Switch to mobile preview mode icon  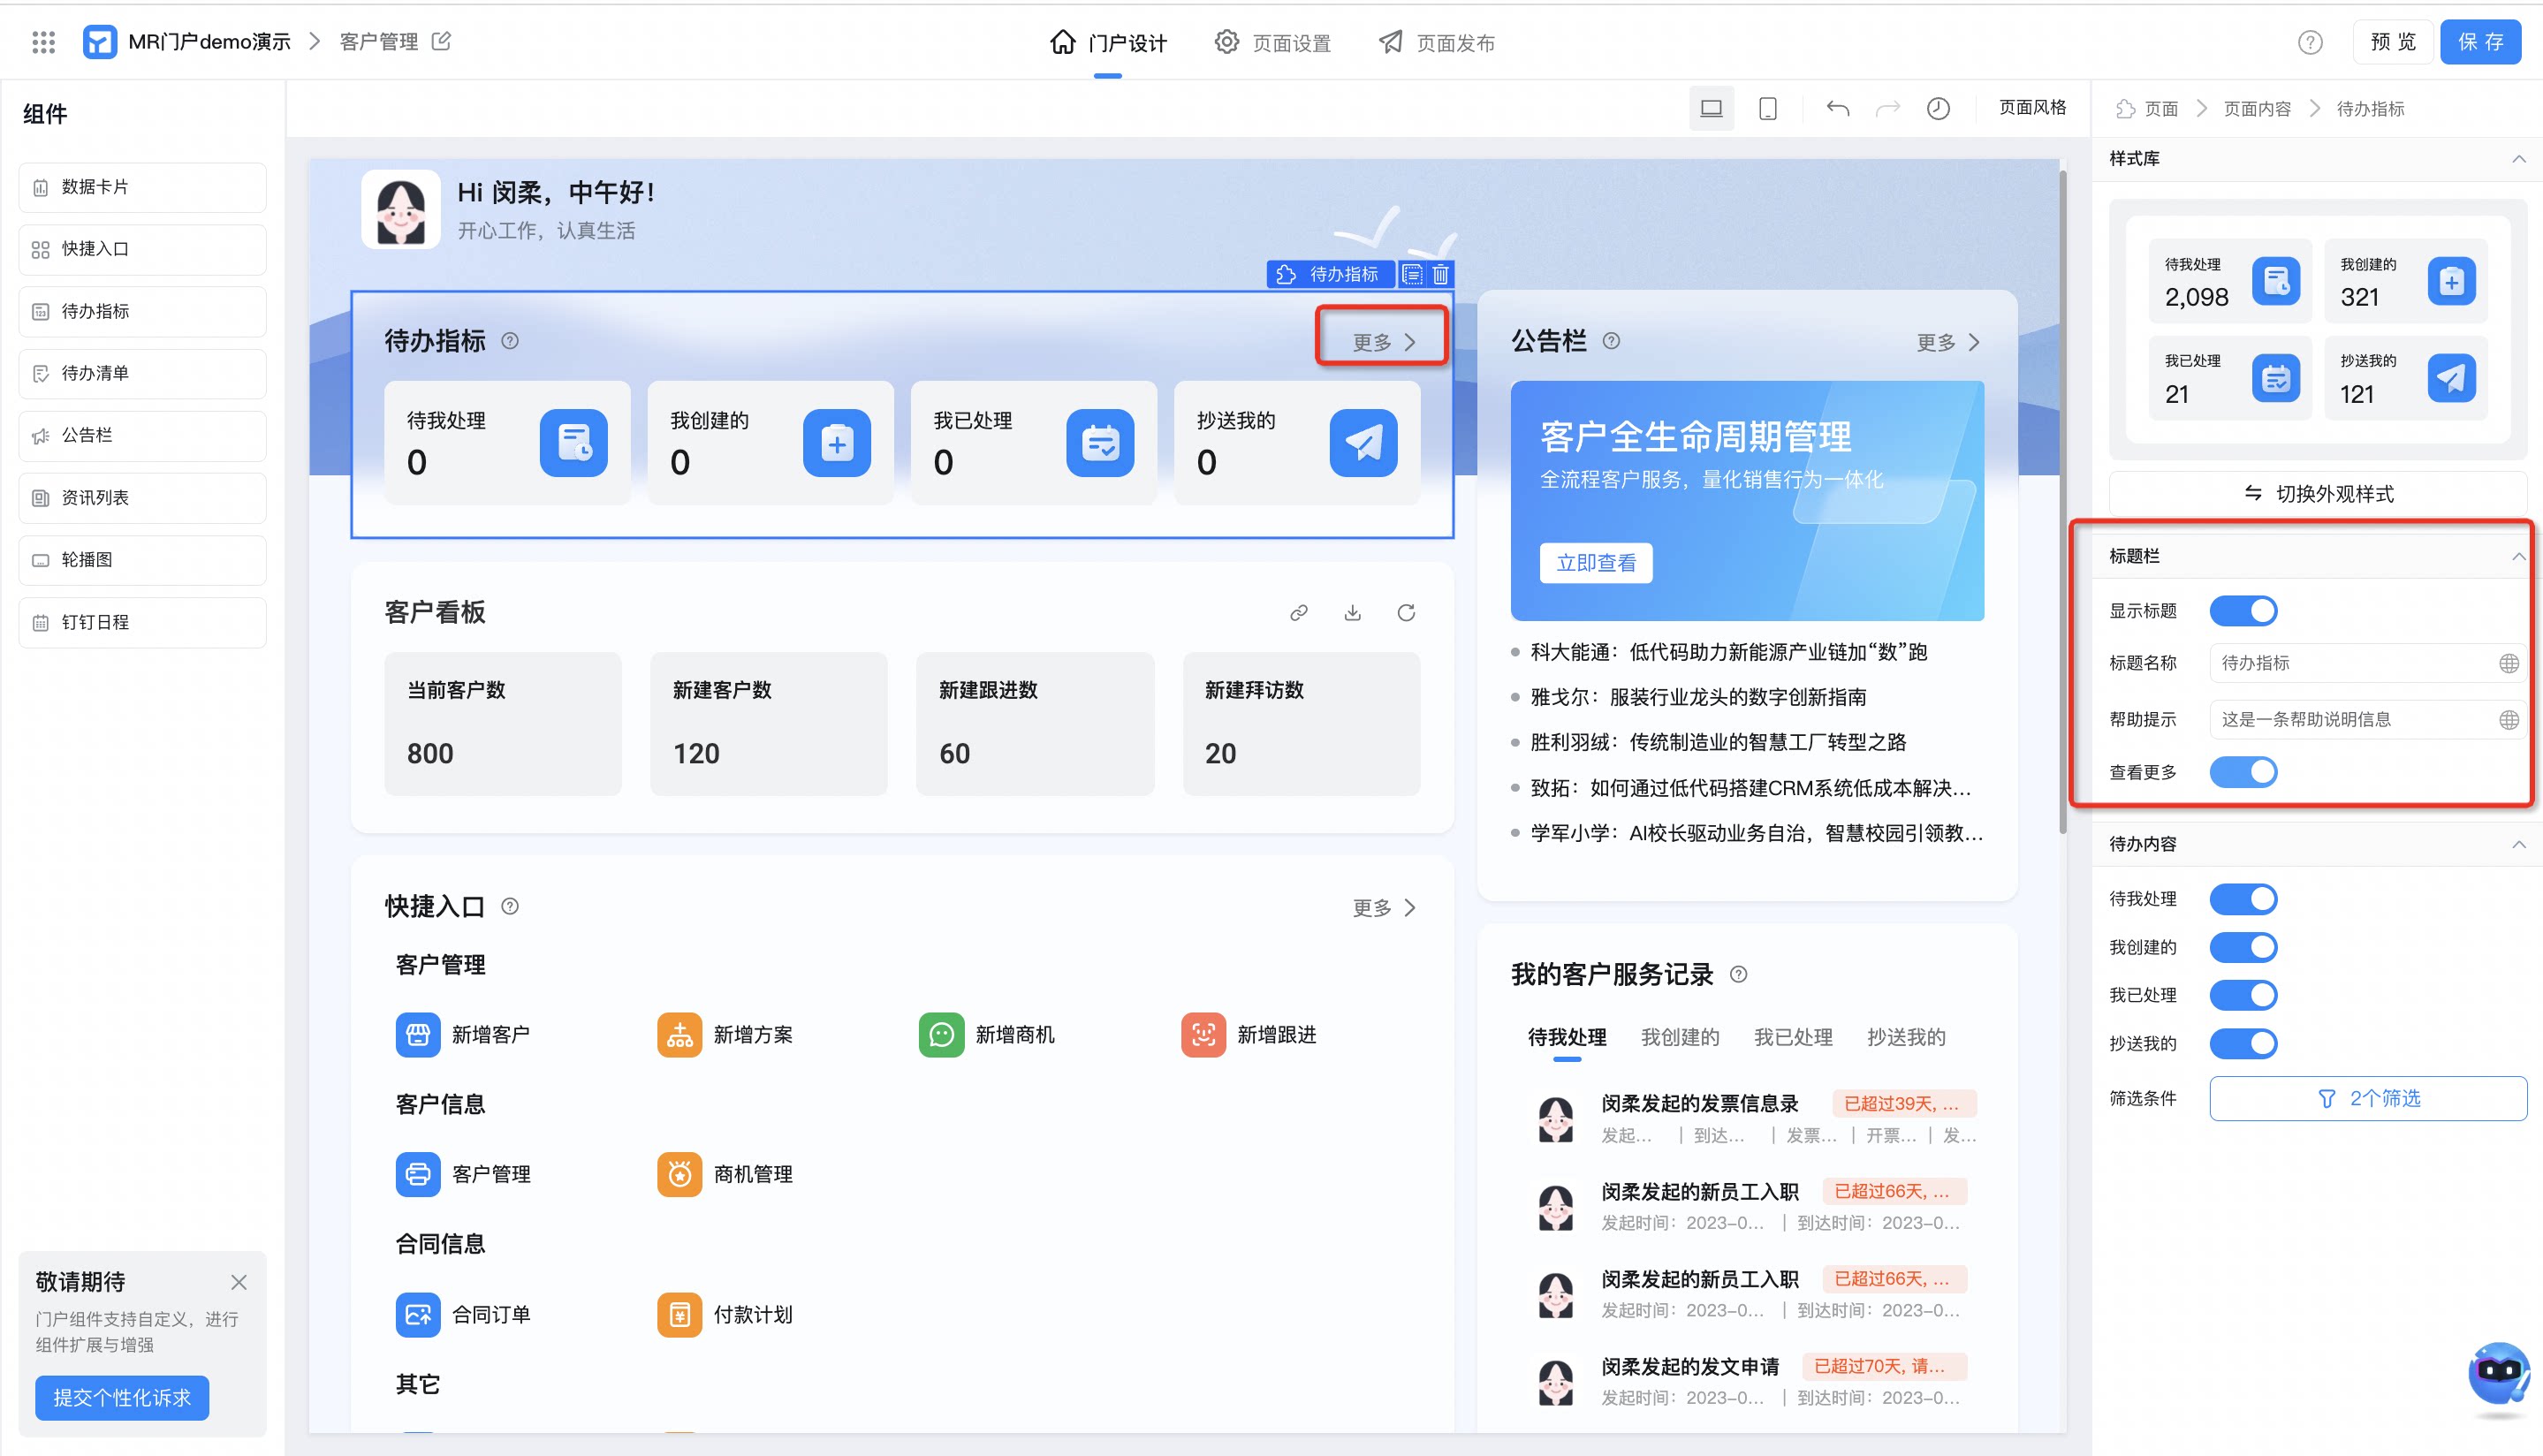click(1767, 108)
